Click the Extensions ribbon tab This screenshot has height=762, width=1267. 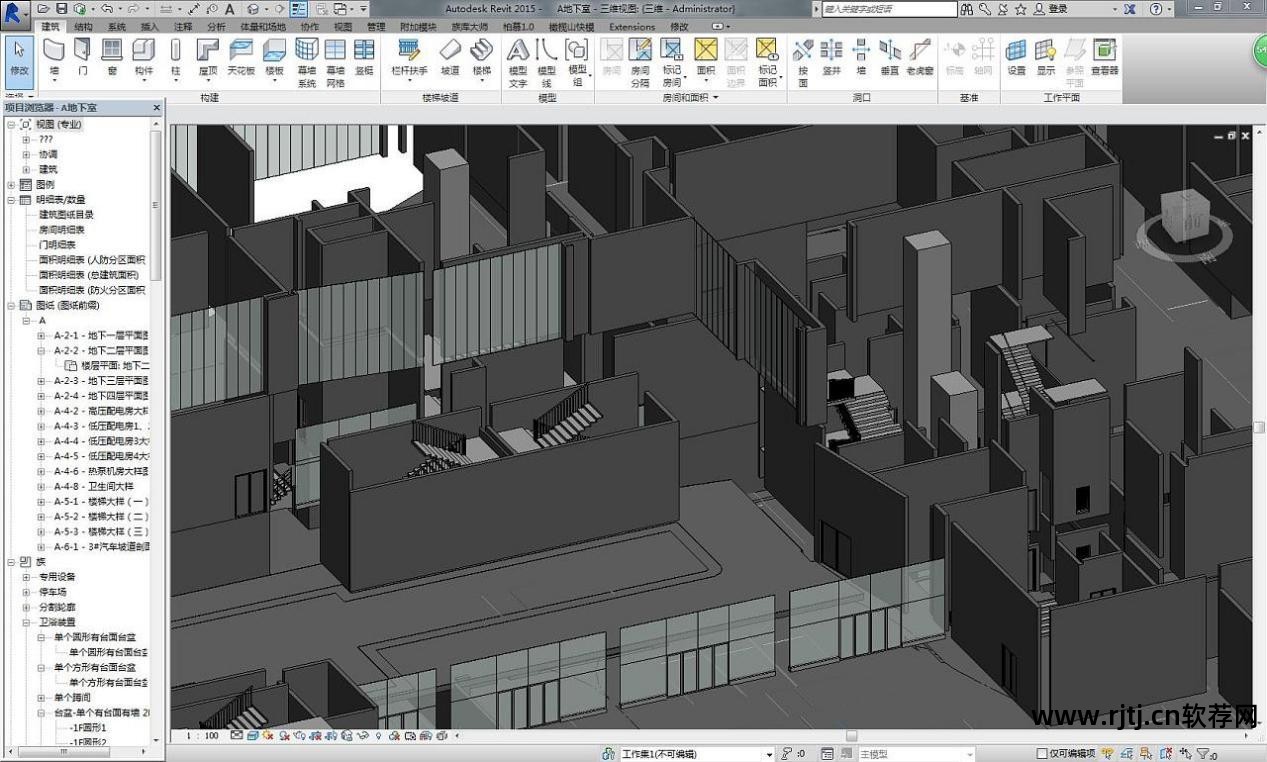click(x=632, y=27)
